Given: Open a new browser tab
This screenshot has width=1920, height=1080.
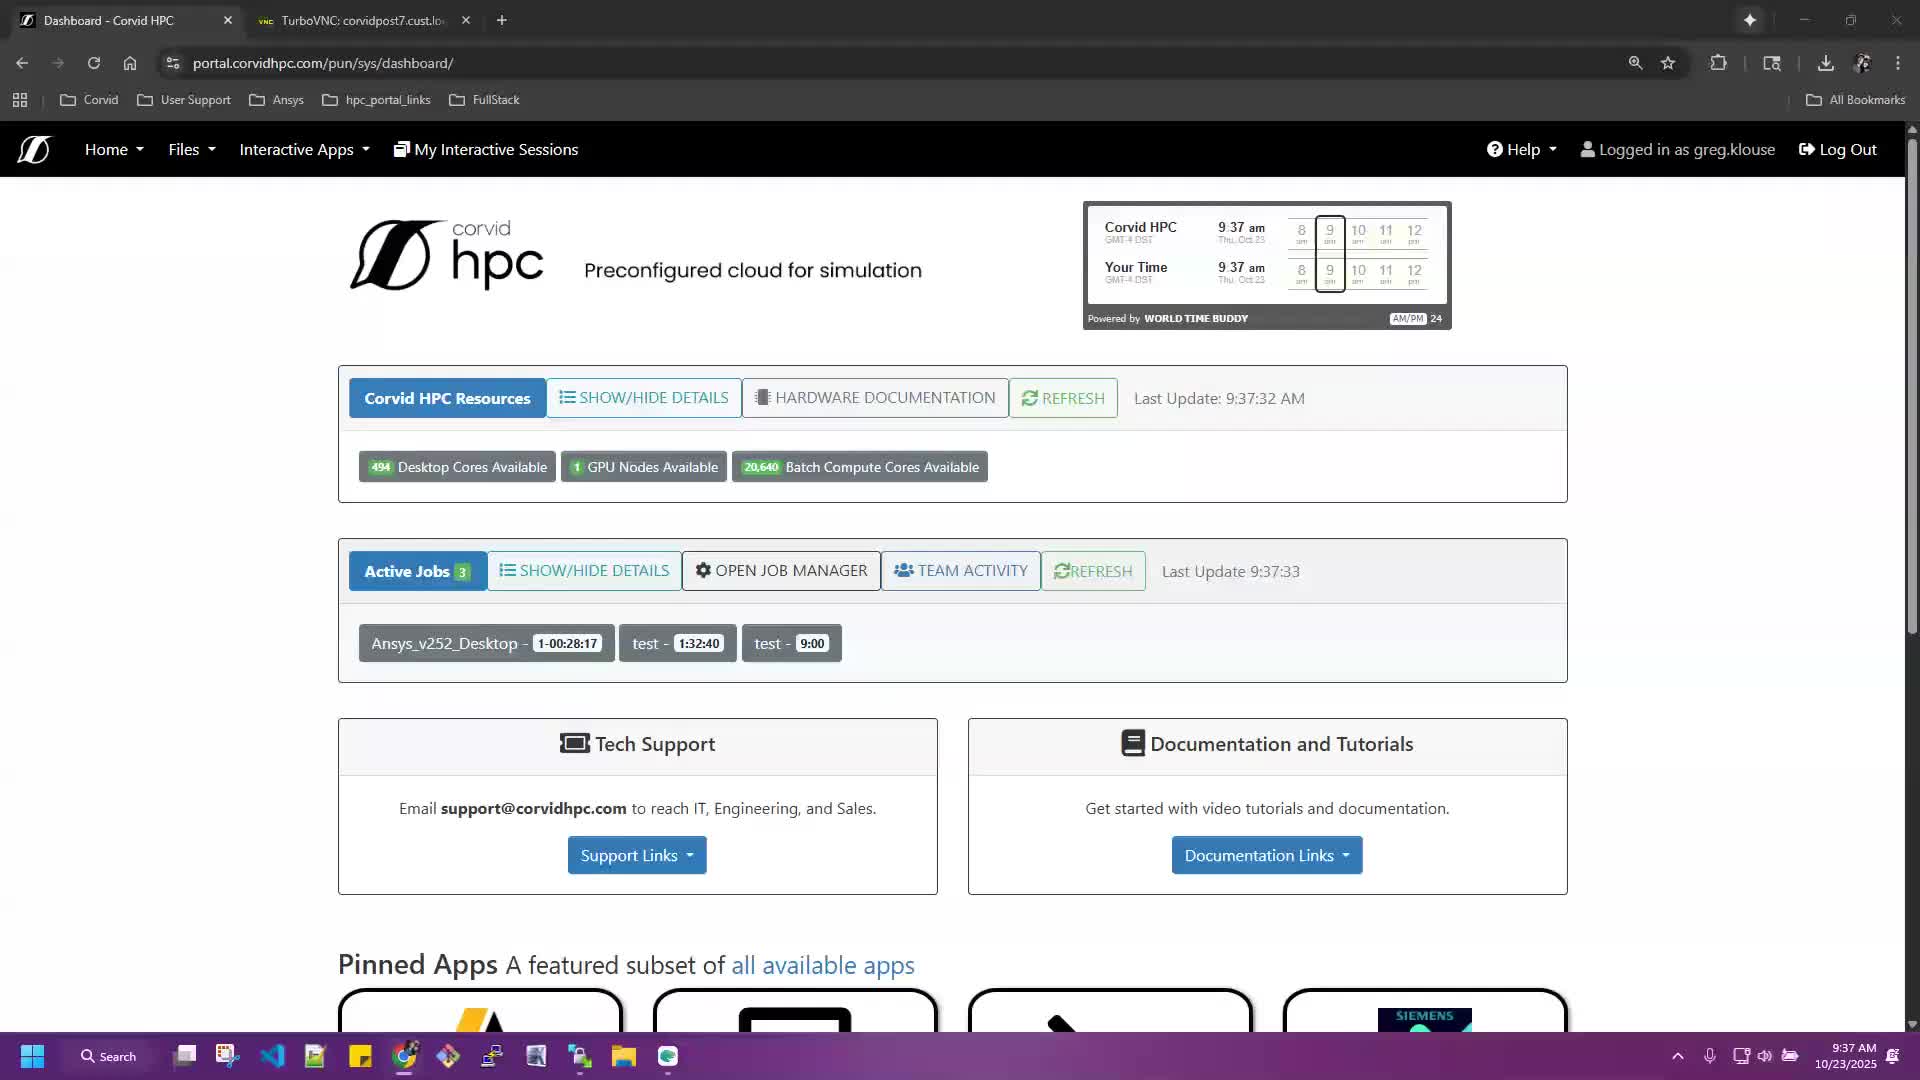Looking at the screenshot, I should (x=502, y=20).
